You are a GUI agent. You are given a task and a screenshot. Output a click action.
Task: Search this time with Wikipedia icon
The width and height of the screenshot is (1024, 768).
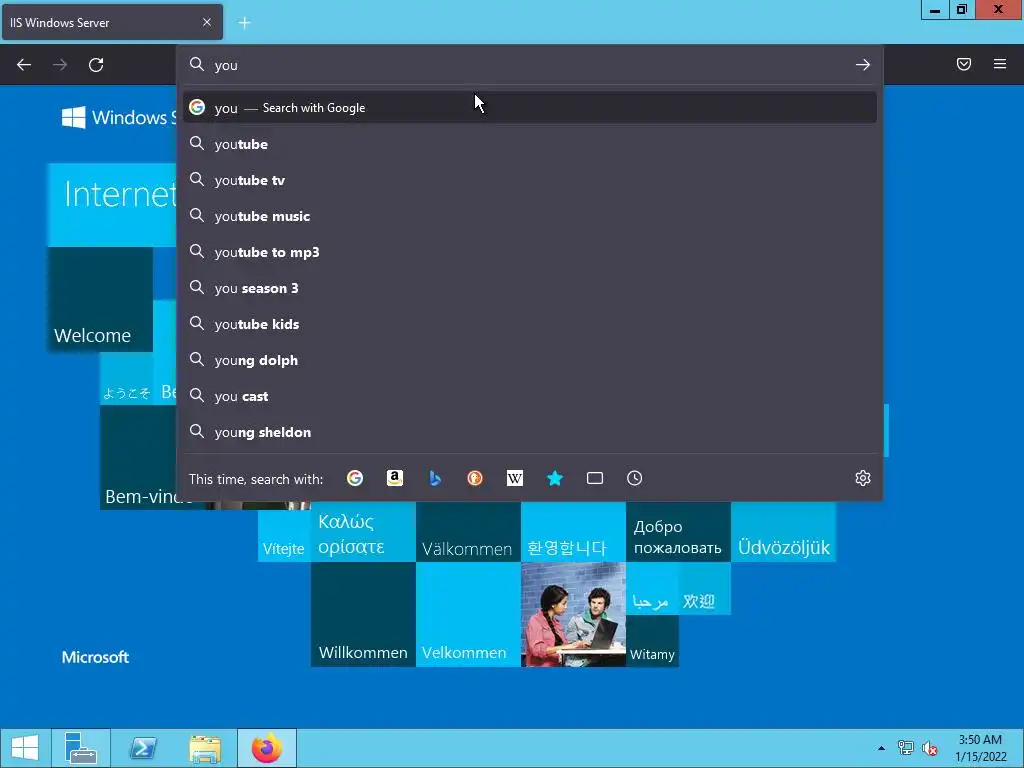pyautogui.click(x=515, y=479)
